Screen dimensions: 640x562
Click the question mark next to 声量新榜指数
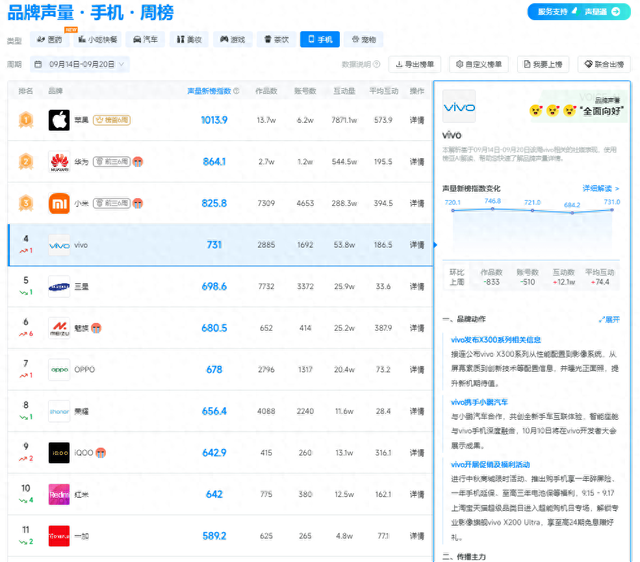[x=236, y=91]
